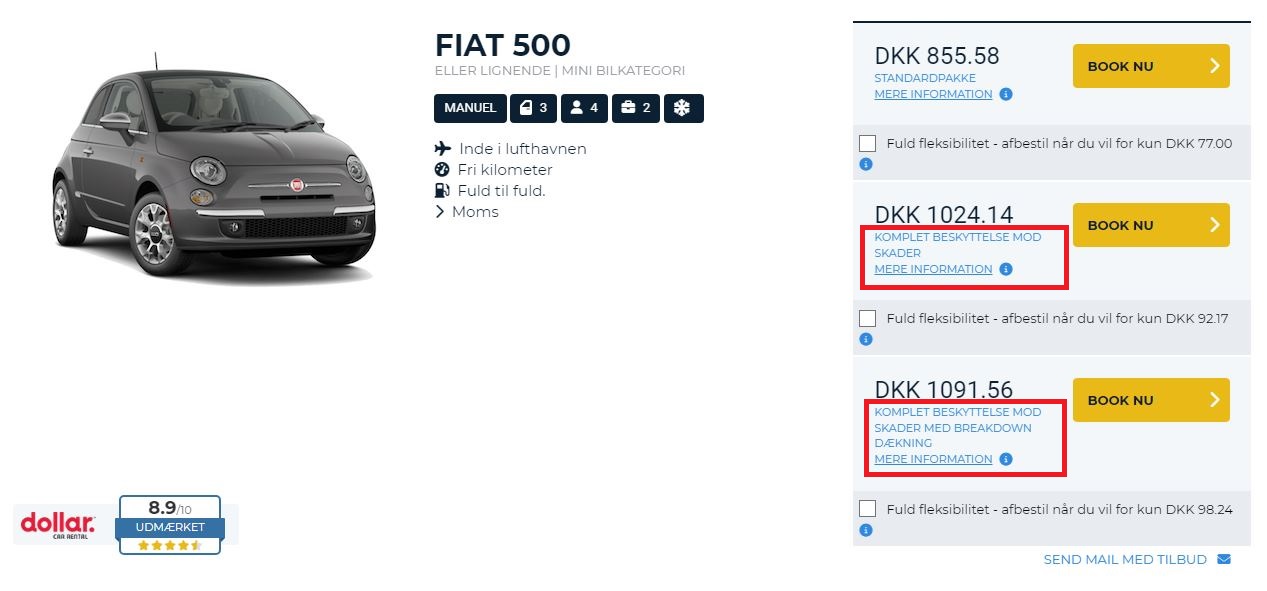
Task: Tick full flexibility checkbox for DKK 92.17
Action: [x=867, y=319]
